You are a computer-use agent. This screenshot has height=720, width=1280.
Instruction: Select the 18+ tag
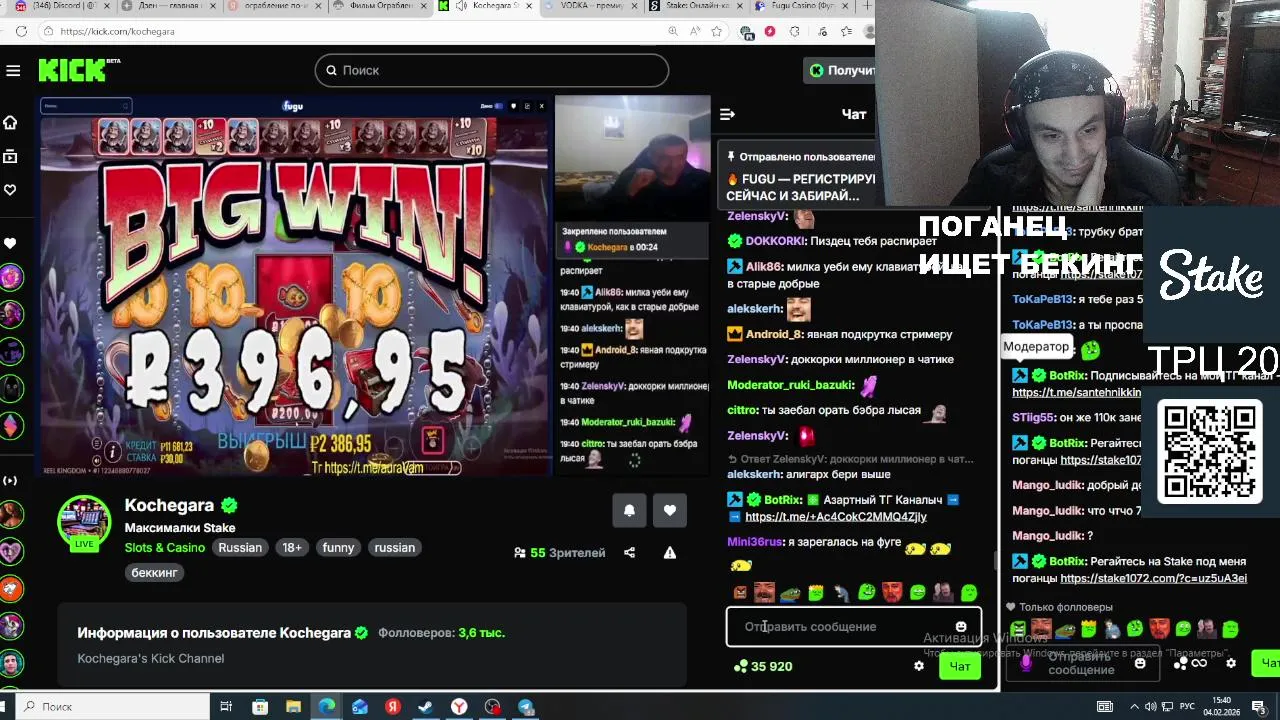pyautogui.click(x=292, y=548)
